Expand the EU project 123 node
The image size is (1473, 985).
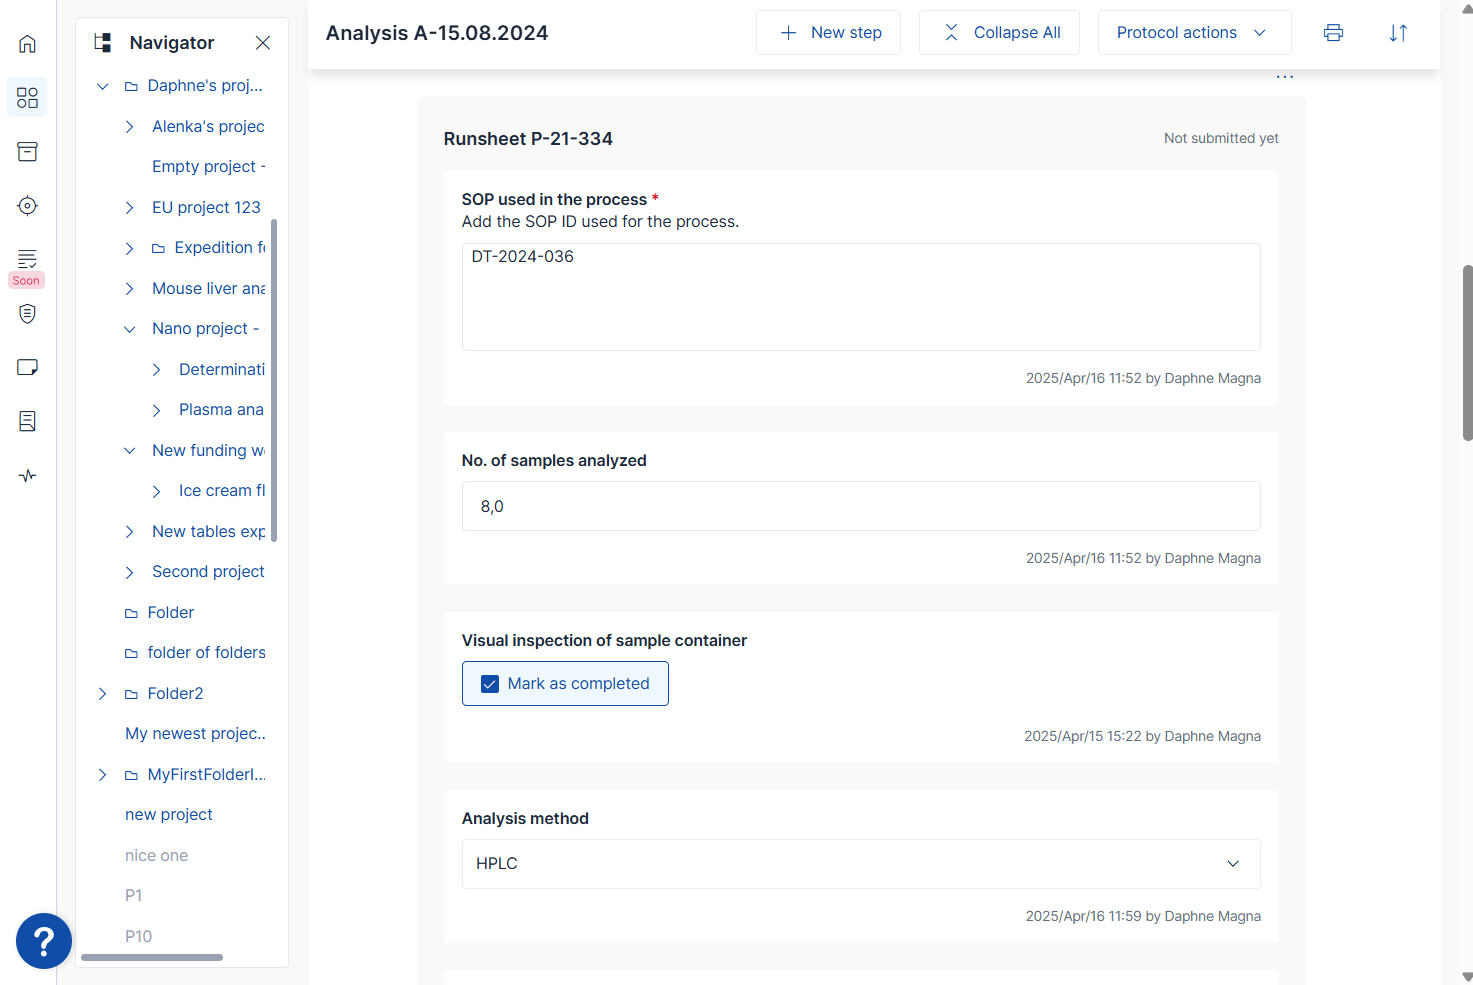click(129, 208)
